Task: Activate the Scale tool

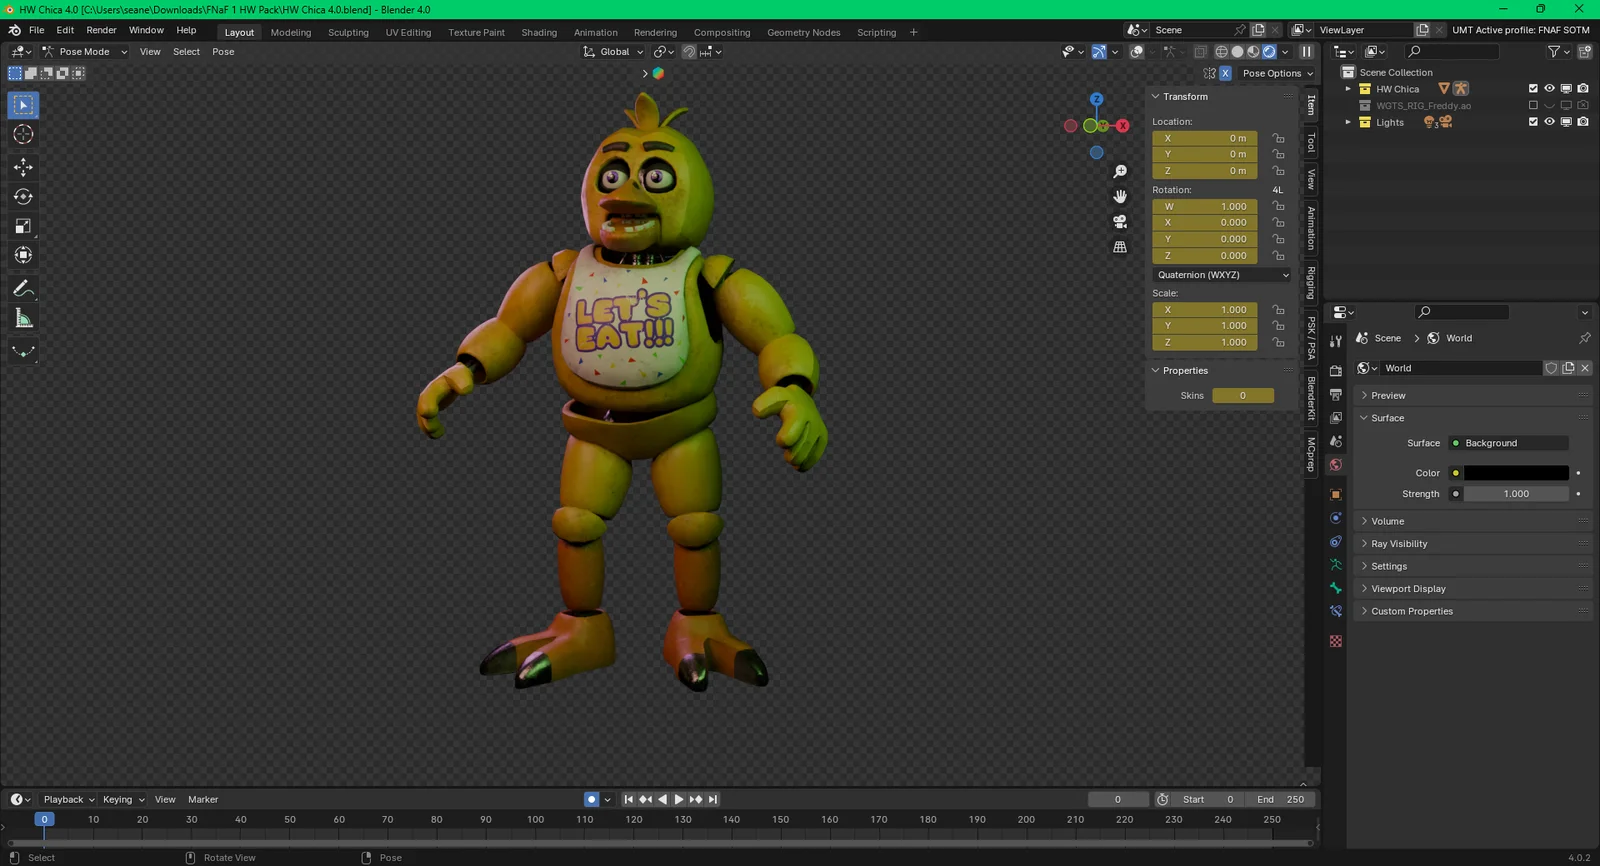Action: click(23, 226)
